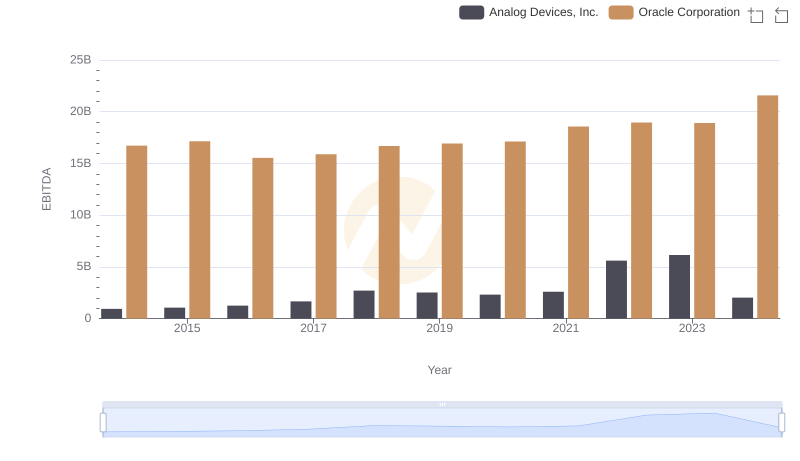
Task: Click the 10B y-axis label
Action: click(x=81, y=215)
